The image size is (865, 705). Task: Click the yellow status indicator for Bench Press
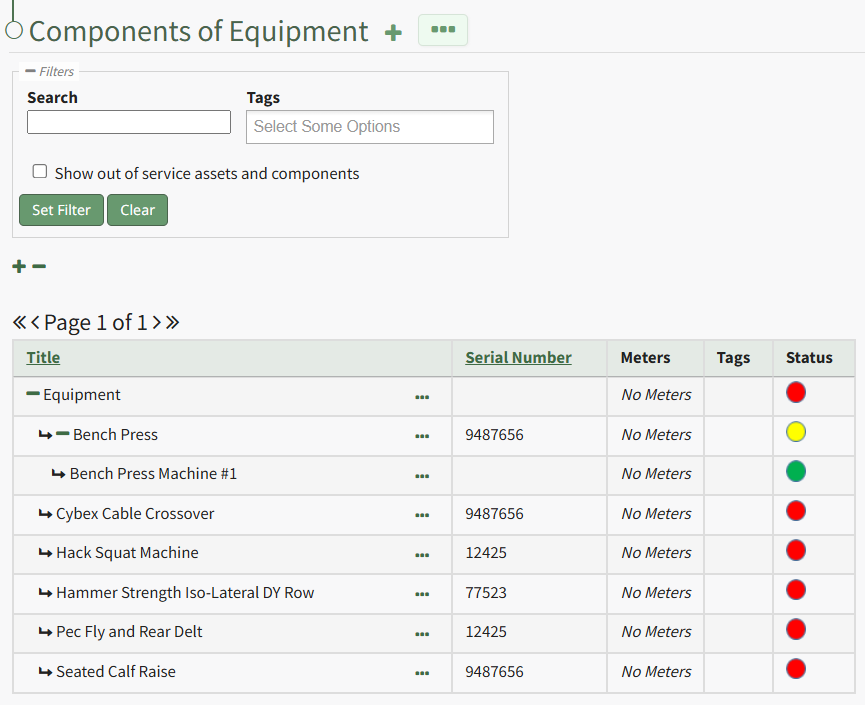796,432
